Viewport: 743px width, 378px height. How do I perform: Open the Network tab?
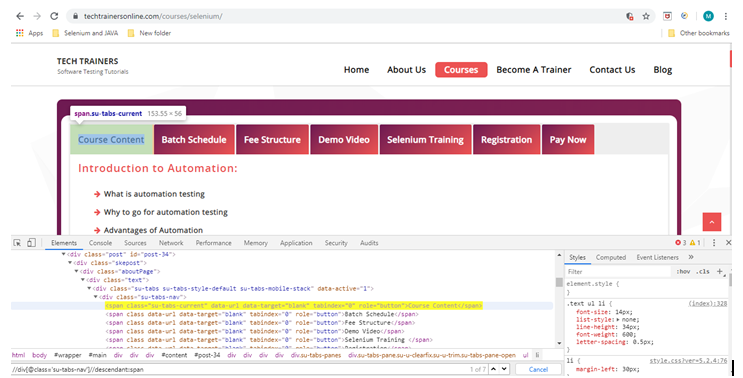(171, 243)
